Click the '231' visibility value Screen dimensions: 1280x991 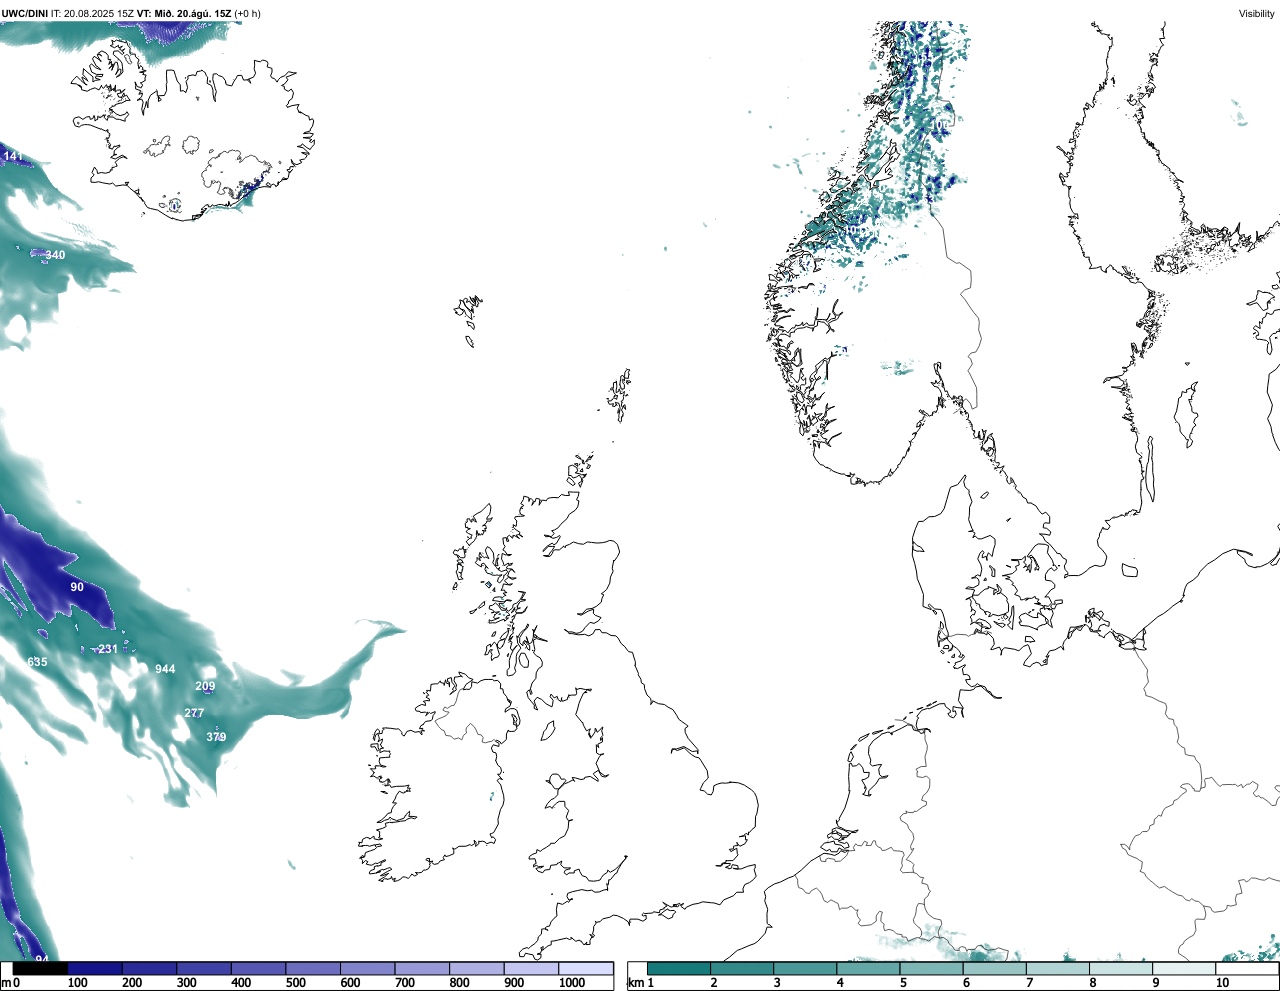coord(108,649)
